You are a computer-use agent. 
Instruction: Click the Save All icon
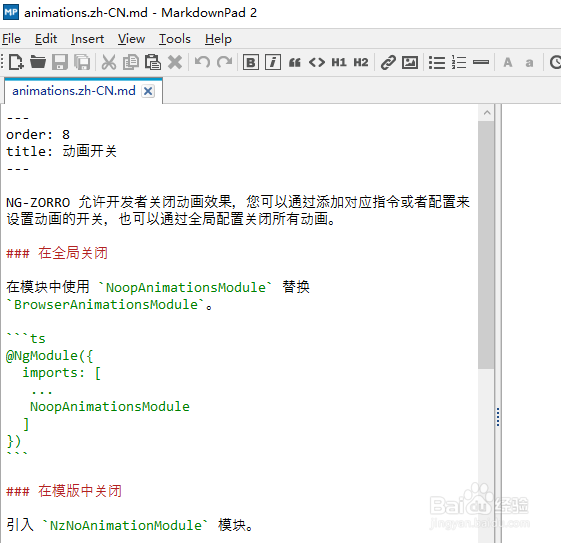(82, 62)
